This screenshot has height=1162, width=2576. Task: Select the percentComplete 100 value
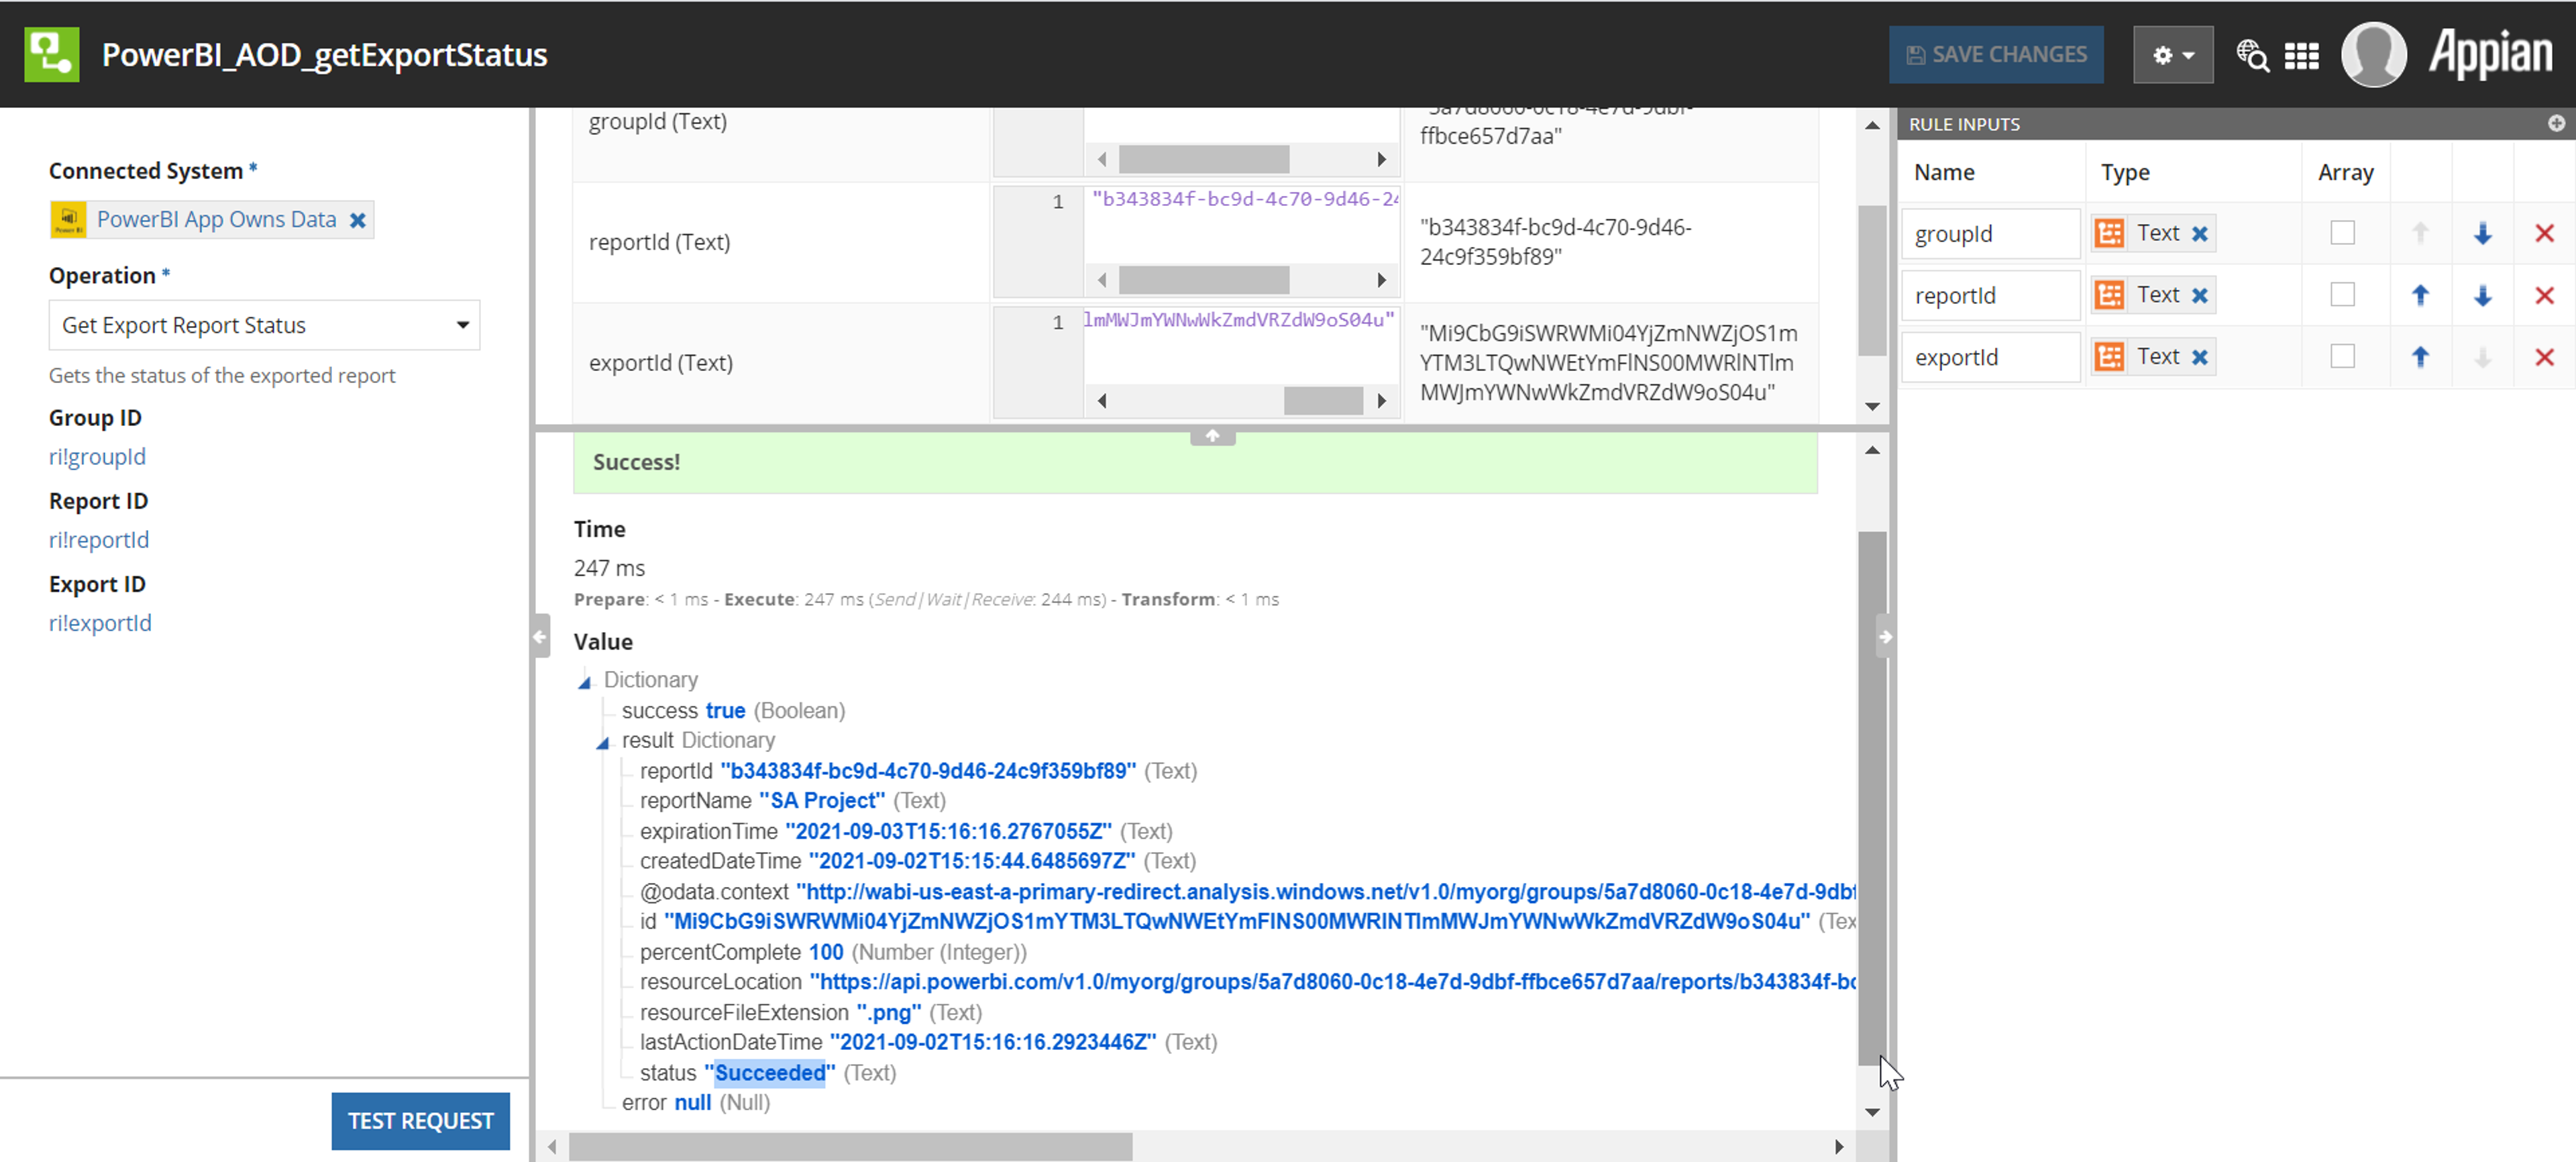coord(826,952)
